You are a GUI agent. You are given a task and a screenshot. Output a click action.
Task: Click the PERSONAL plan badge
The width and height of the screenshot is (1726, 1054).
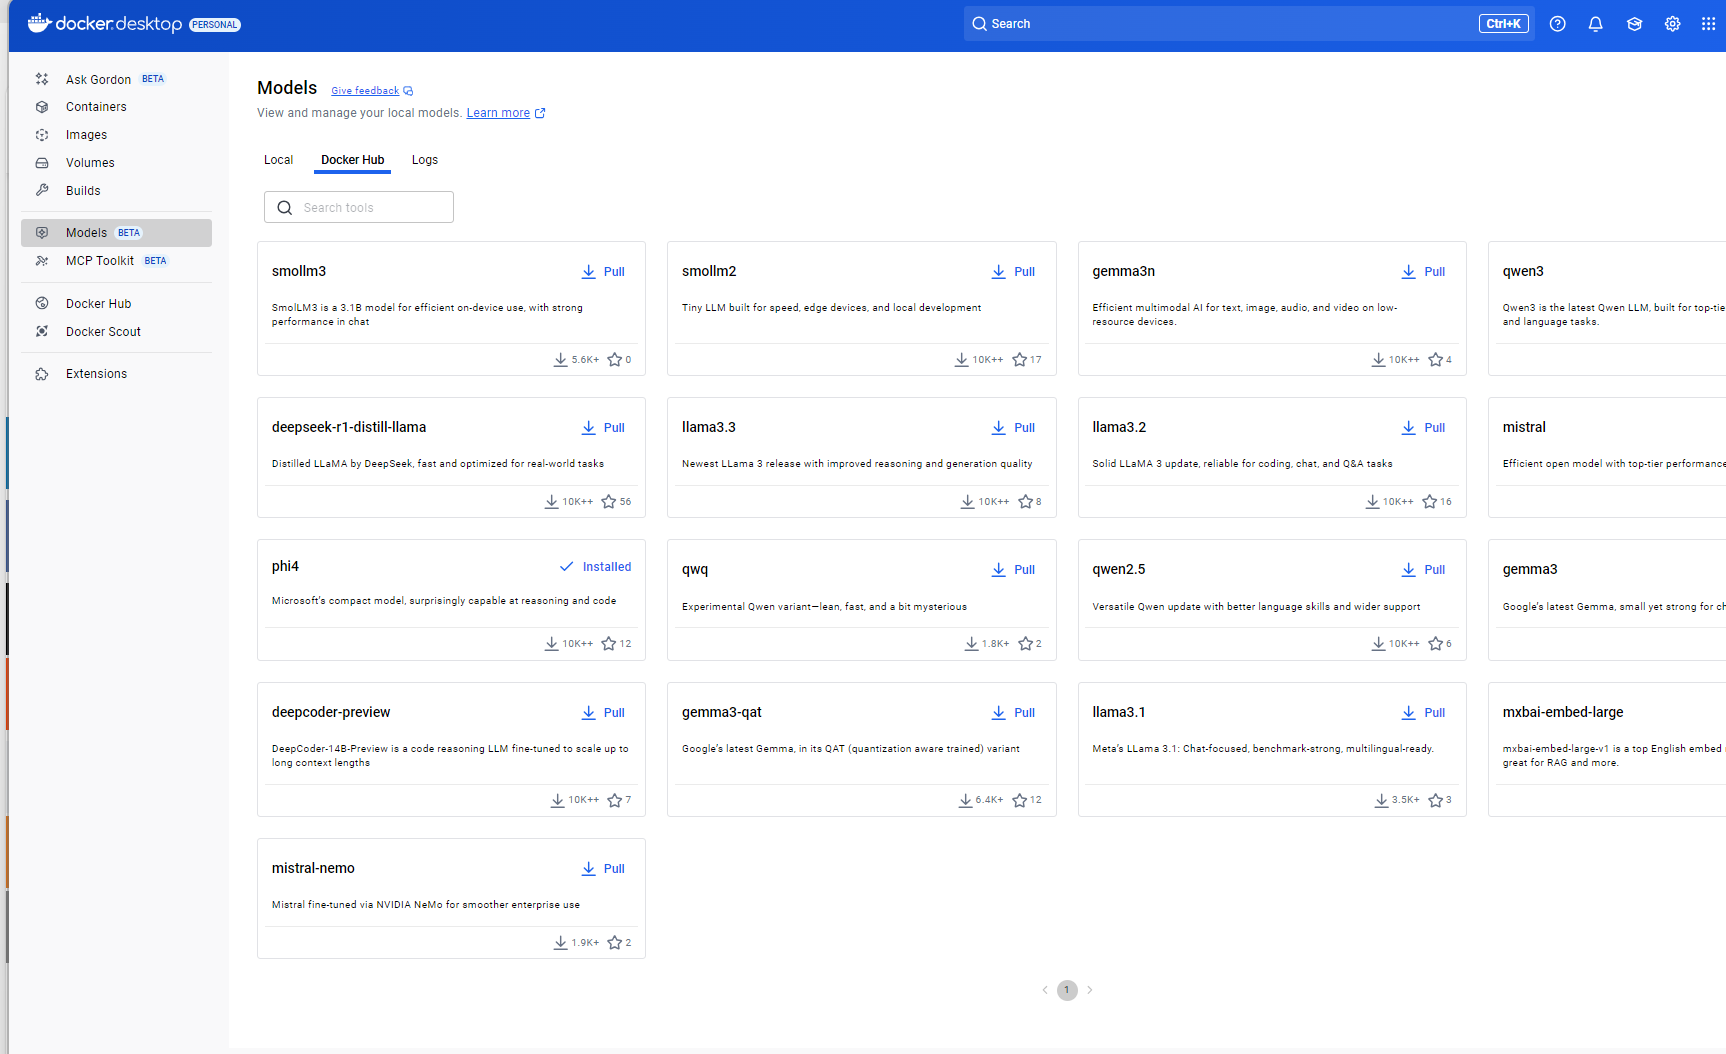215,25
